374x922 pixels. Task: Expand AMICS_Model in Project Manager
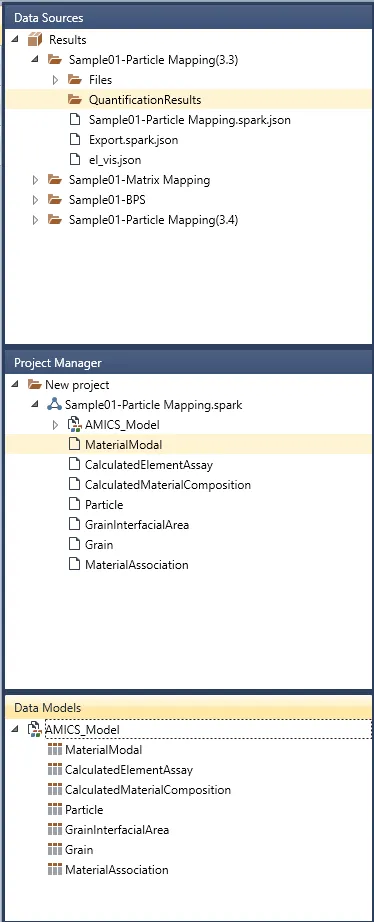point(56,425)
